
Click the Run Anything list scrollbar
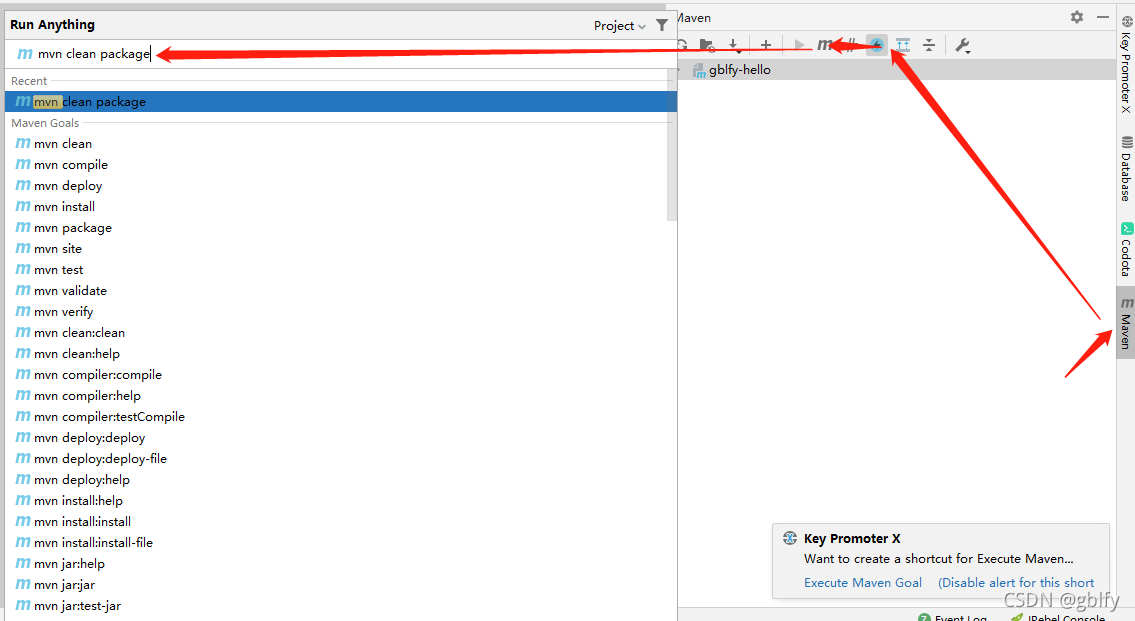pyautogui.click(x=672, y=145)
